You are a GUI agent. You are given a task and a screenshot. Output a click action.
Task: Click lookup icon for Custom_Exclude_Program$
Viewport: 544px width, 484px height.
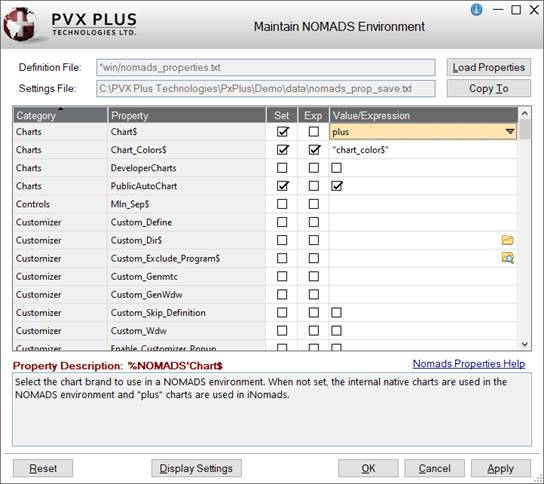pyautogui.click(x=508, y=258)
